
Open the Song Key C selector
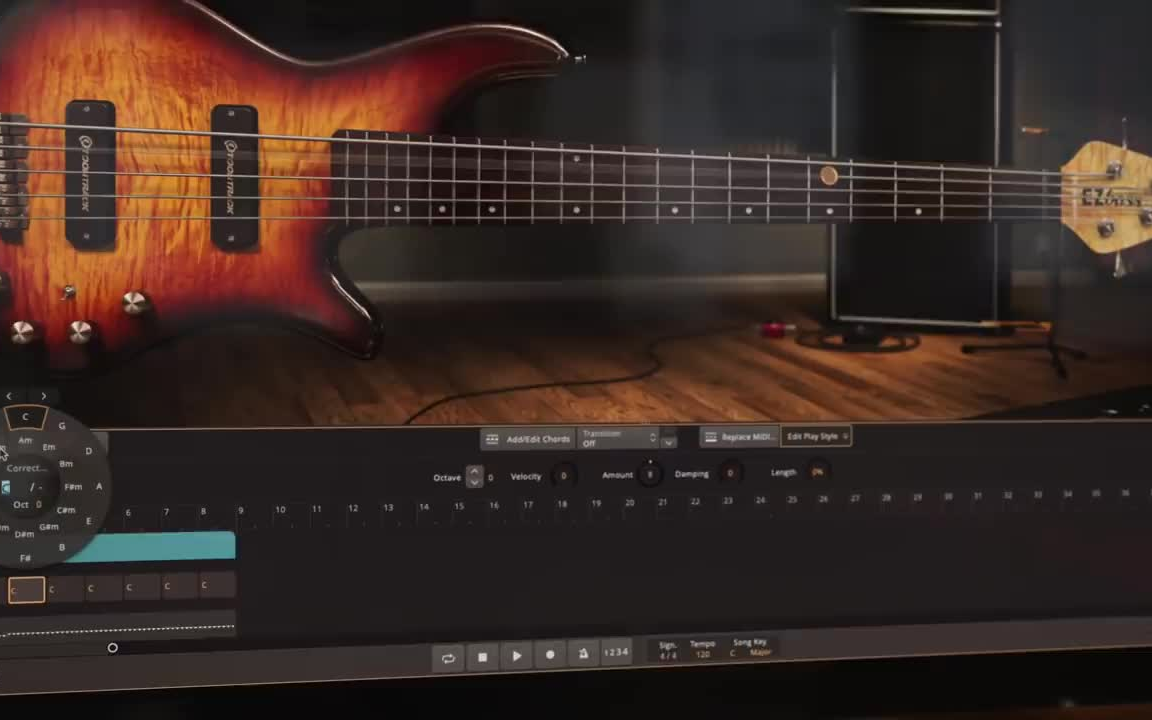(732, 652)
